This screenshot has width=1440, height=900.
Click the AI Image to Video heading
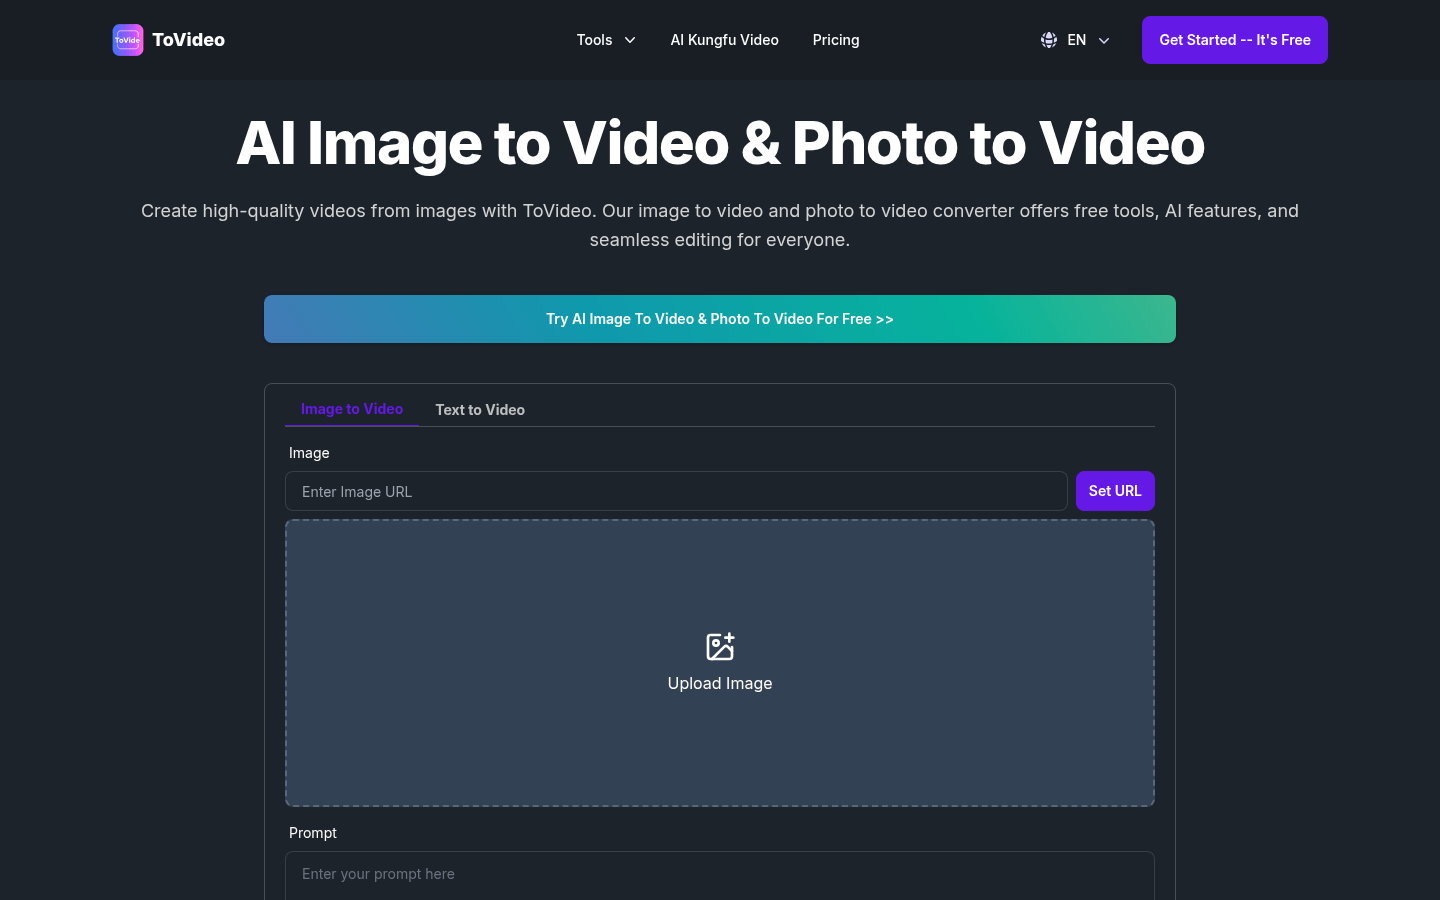(x=720, y=143)
